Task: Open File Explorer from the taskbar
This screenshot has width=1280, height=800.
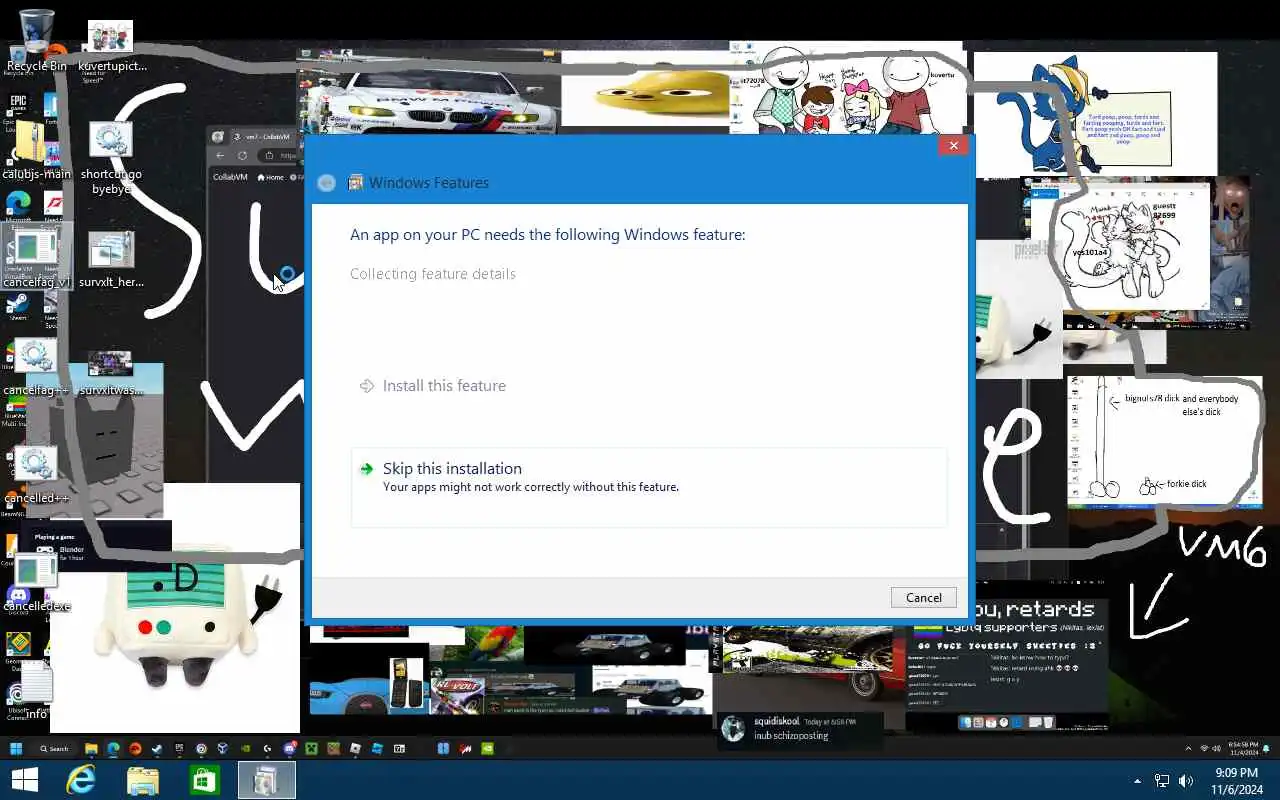Action: click(x=143, y=780)
